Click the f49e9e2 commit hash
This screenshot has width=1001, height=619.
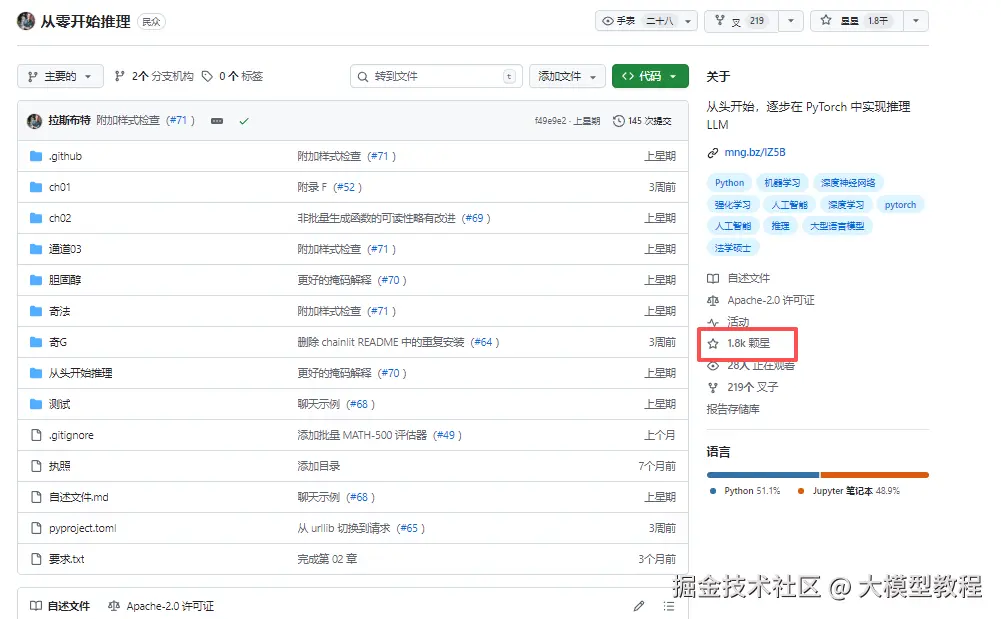(550, 121)
